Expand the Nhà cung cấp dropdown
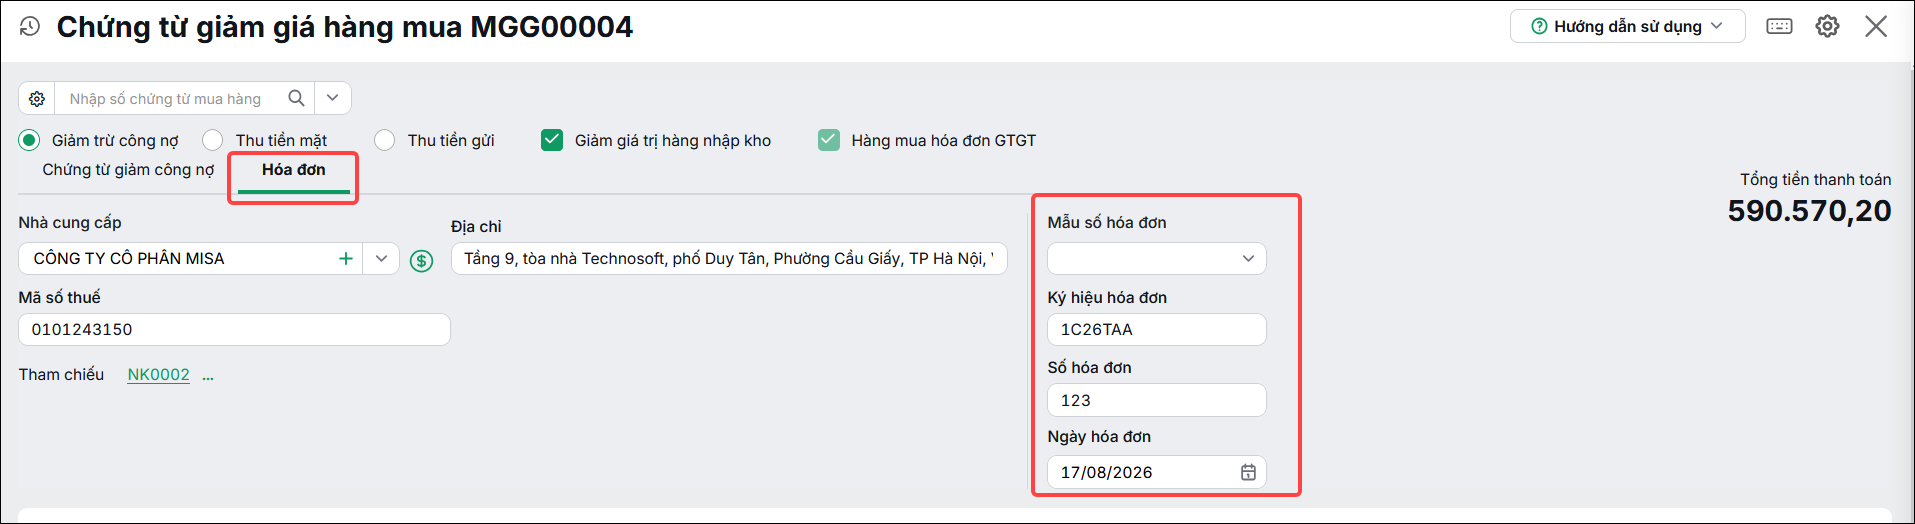Screen dimensions: 1915x524 381,259
